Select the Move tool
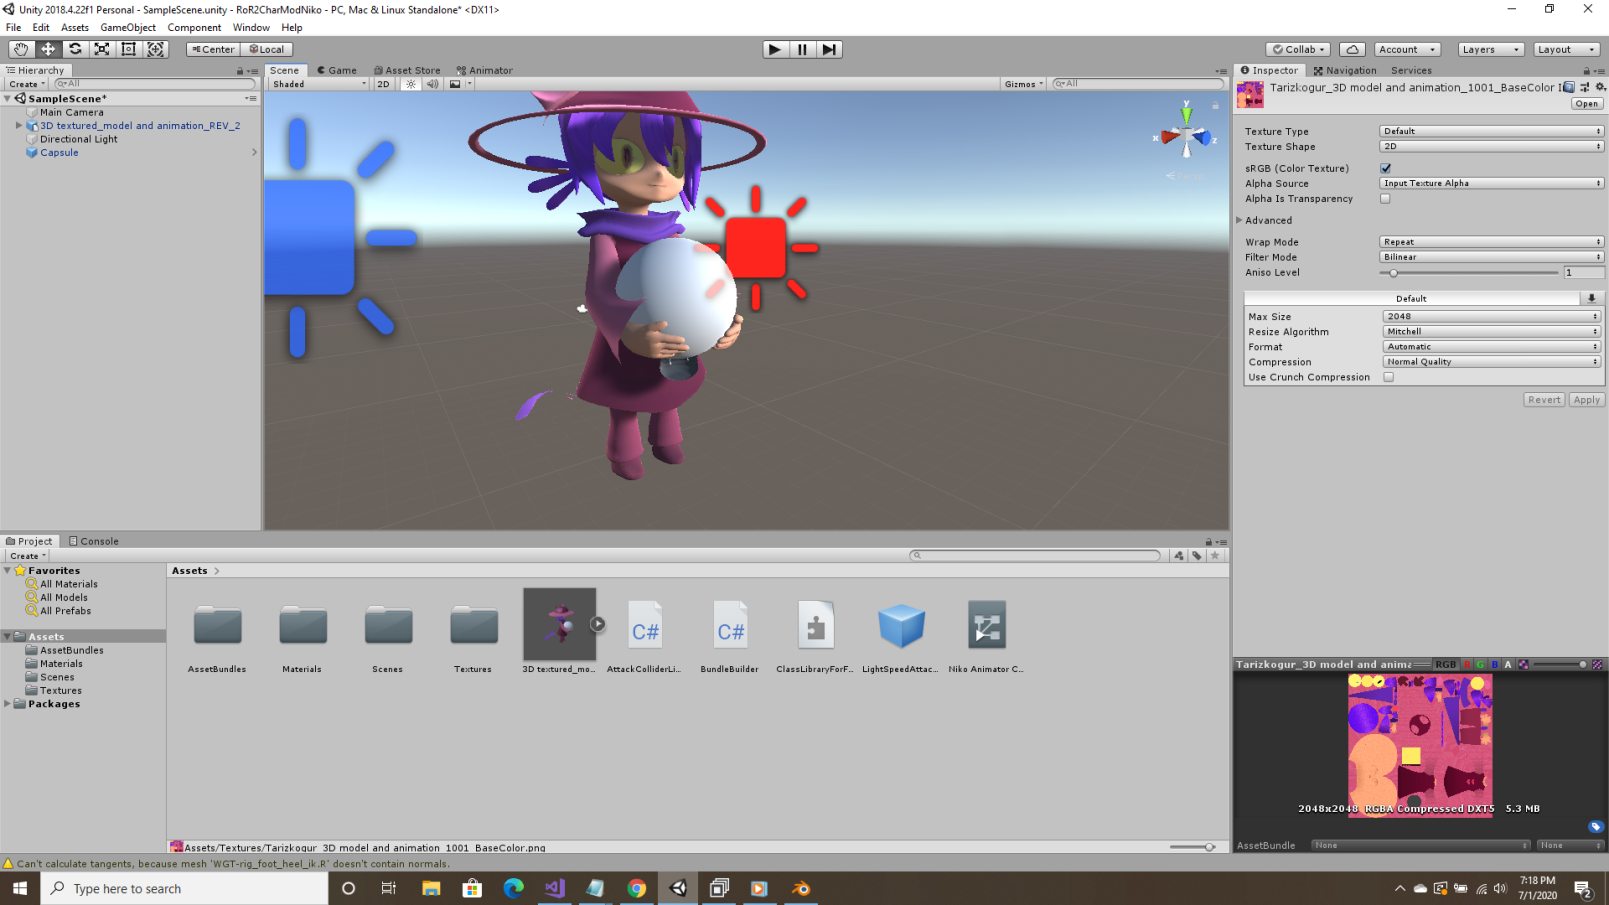Image resolution: width=1609 pixels, height=905 pixels. point(48,49)
